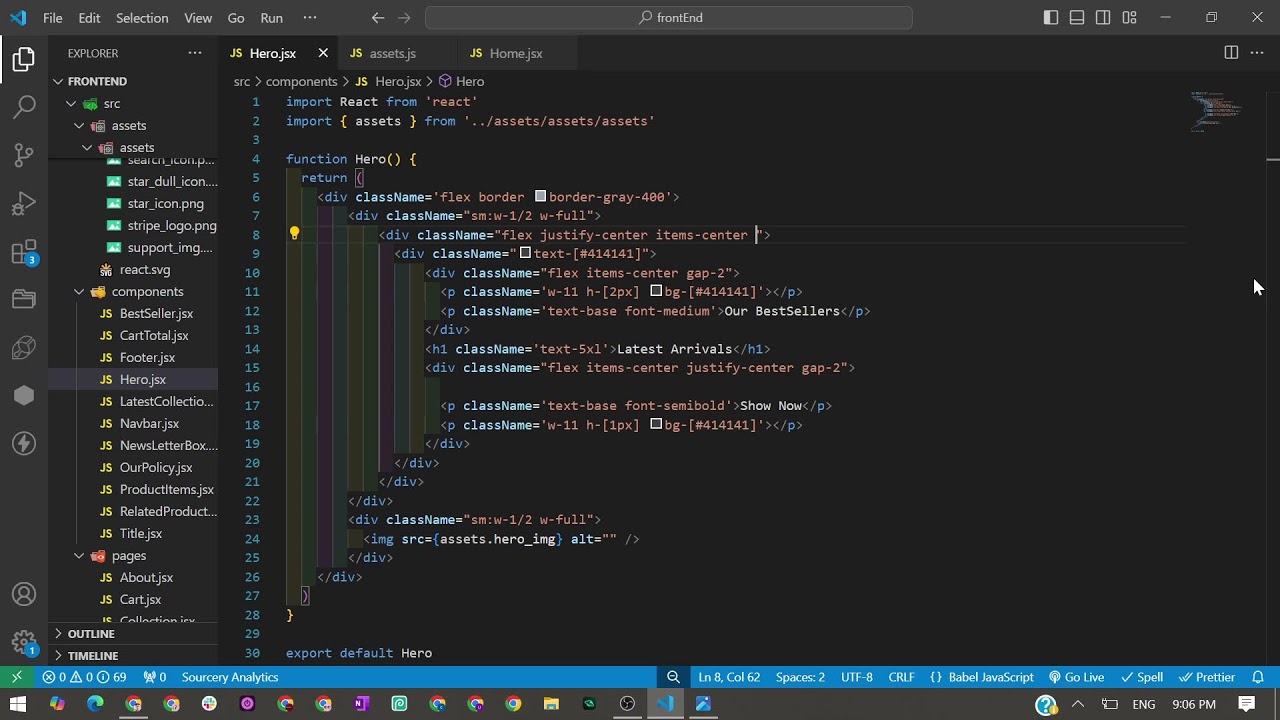Open the Selection menu
This screenshot has height=720, width=1280.
(x=142, y=18)
